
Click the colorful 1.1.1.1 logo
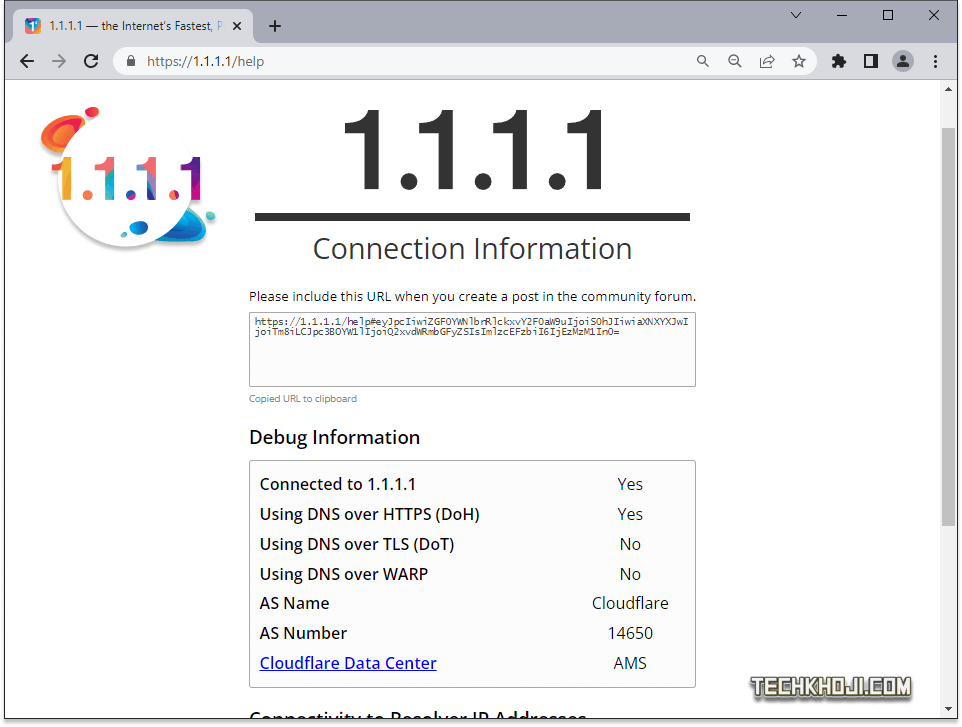coord(128,177)
